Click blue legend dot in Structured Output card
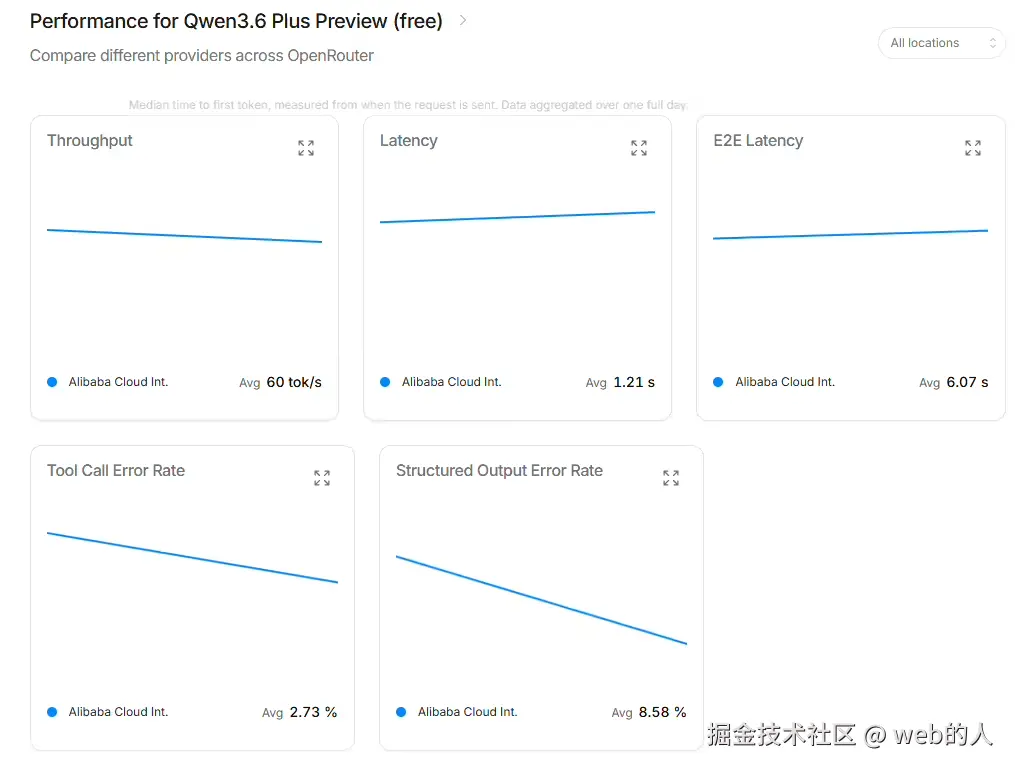The image size is (1015, 770). (401, 712)
